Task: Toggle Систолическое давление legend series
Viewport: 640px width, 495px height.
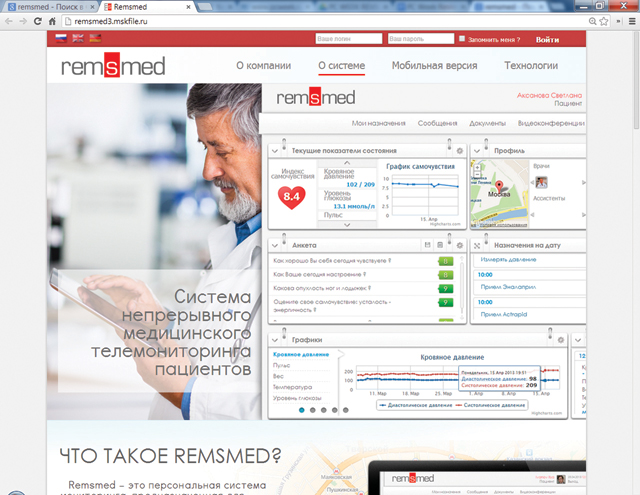Action: click(x=490, y=405)
